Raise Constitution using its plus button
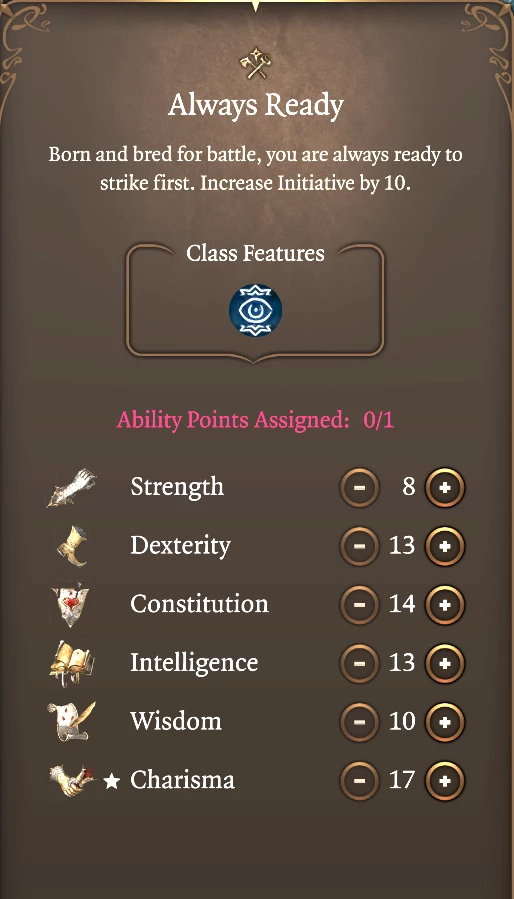Screen dimensions: 514x899 click(x=445, y=605)
